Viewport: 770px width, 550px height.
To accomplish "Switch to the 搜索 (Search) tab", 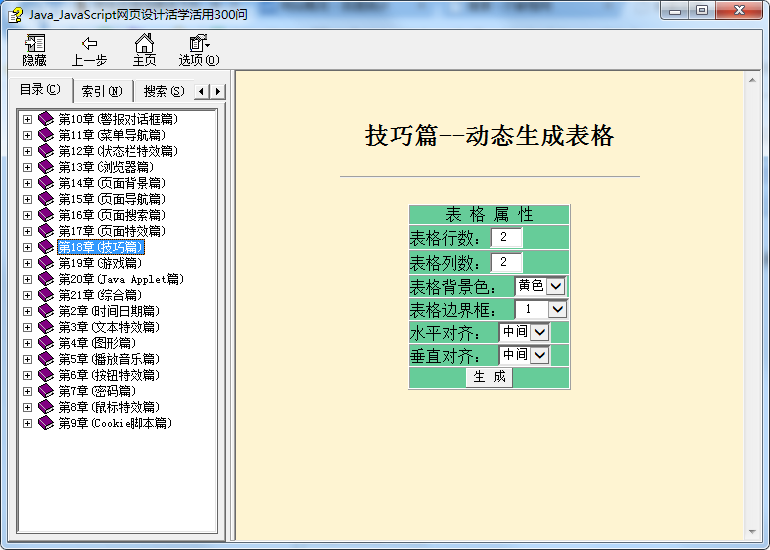I will point(163,91).
